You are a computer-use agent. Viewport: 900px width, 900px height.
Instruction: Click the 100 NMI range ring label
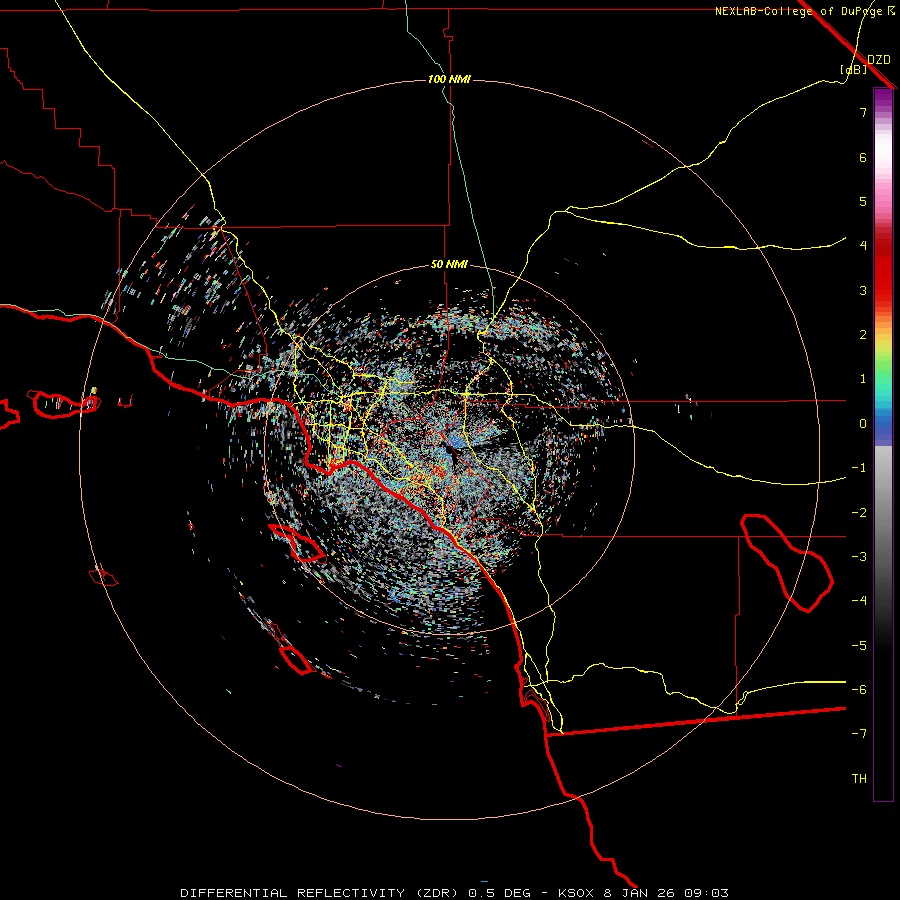pyautogui.click(x=449, y=79)
